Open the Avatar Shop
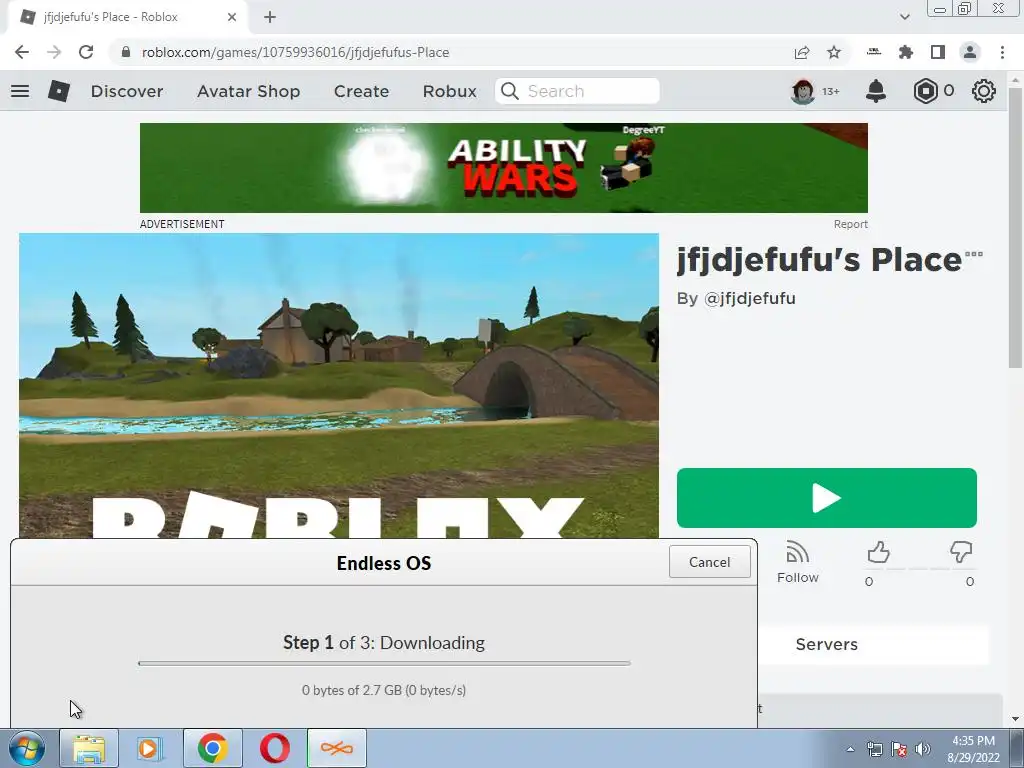The height and width of the screenshot is (768, 1024). point(249,91)
